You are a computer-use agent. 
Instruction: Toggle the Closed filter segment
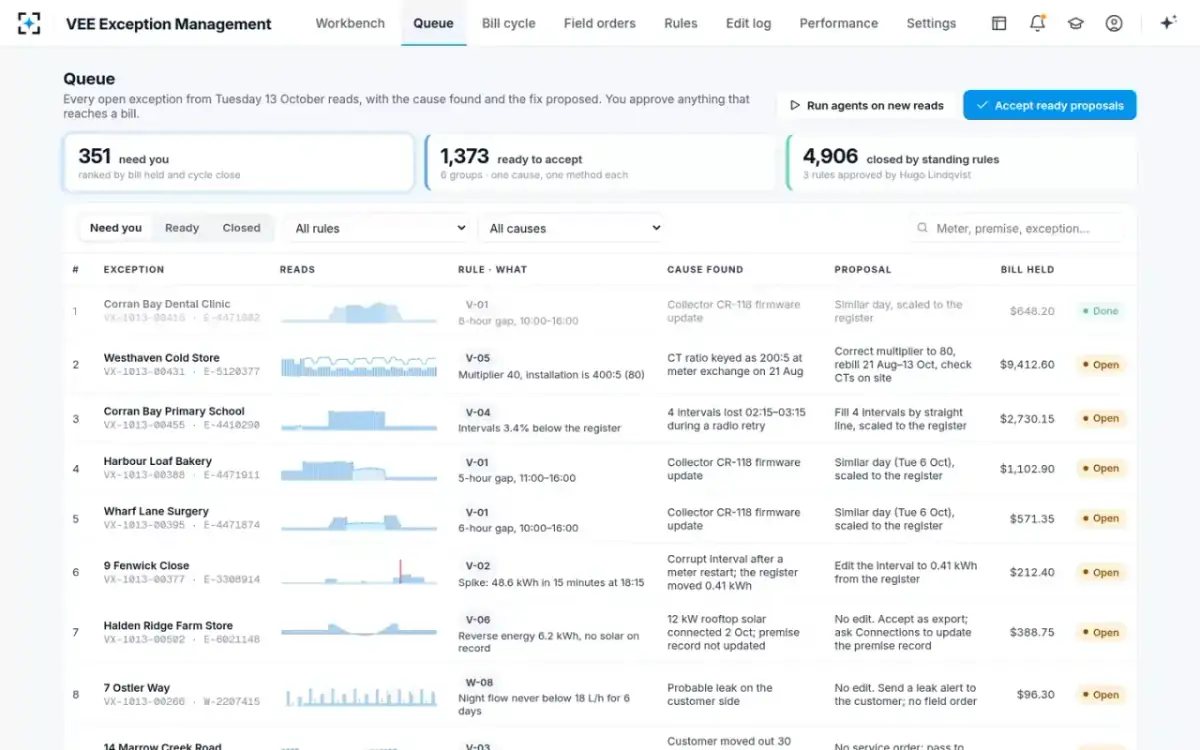tap(241, 228)
